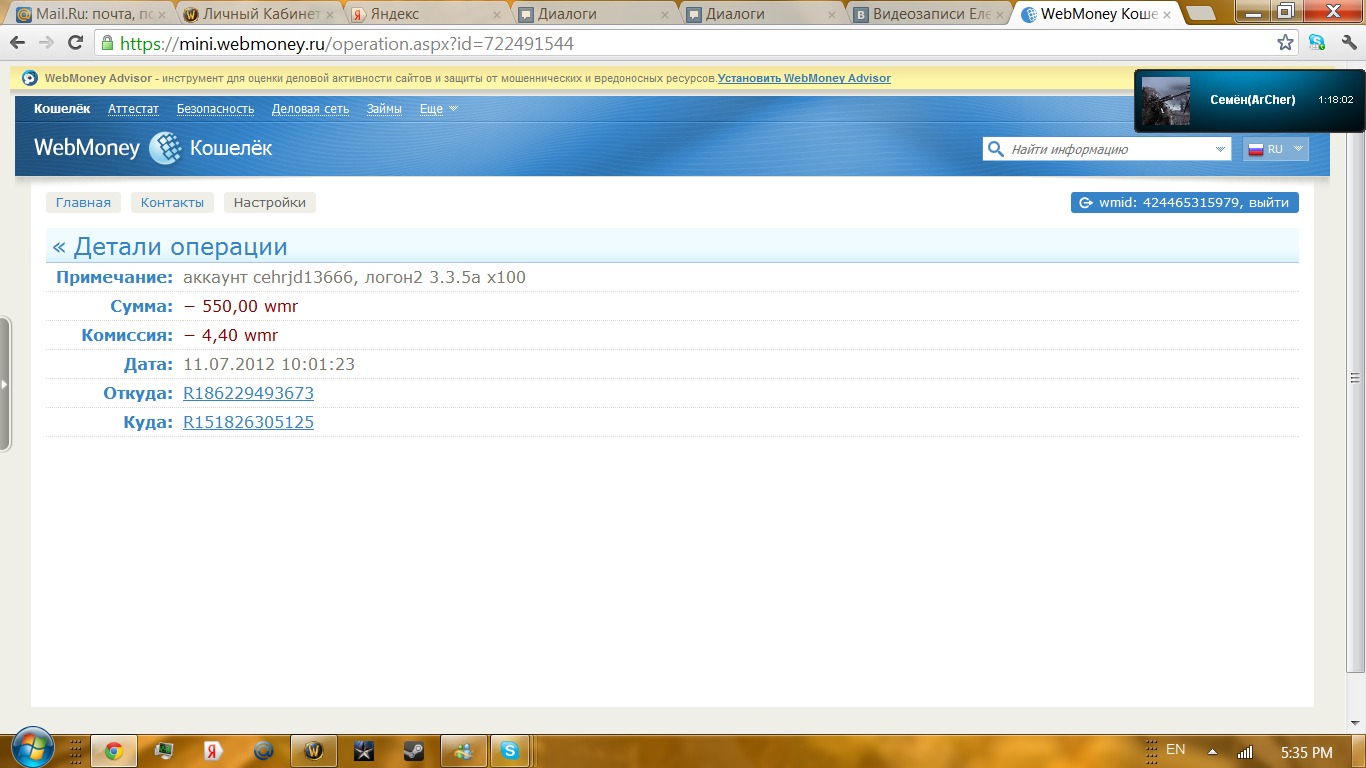Click the SSL padlock in address bar
The image size is (1366, 768).
coord(107,44)
